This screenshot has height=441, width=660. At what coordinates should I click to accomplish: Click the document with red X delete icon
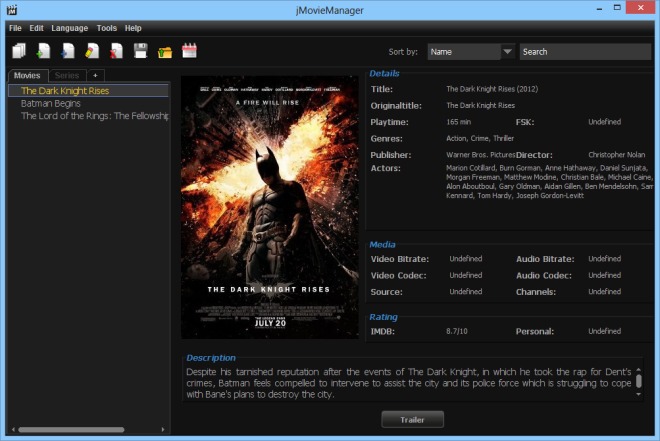[x=116, y=51]
